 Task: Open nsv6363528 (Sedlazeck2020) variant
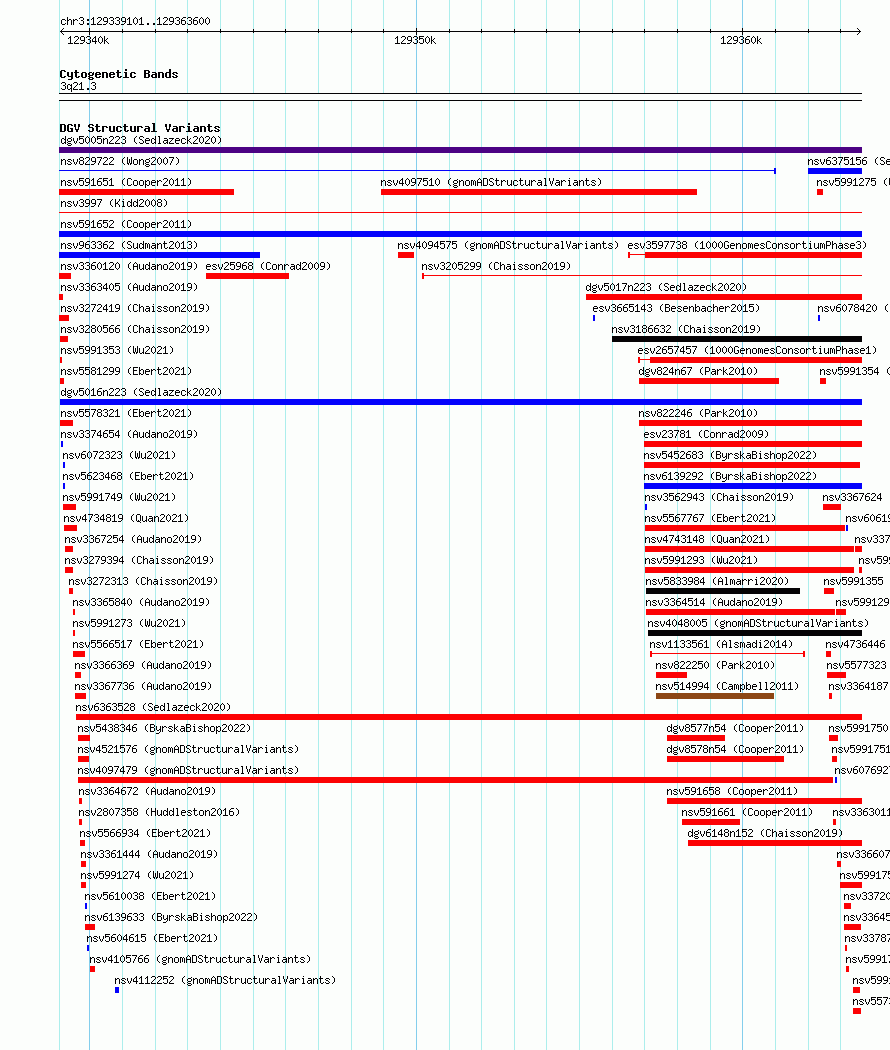coord(153,707)
